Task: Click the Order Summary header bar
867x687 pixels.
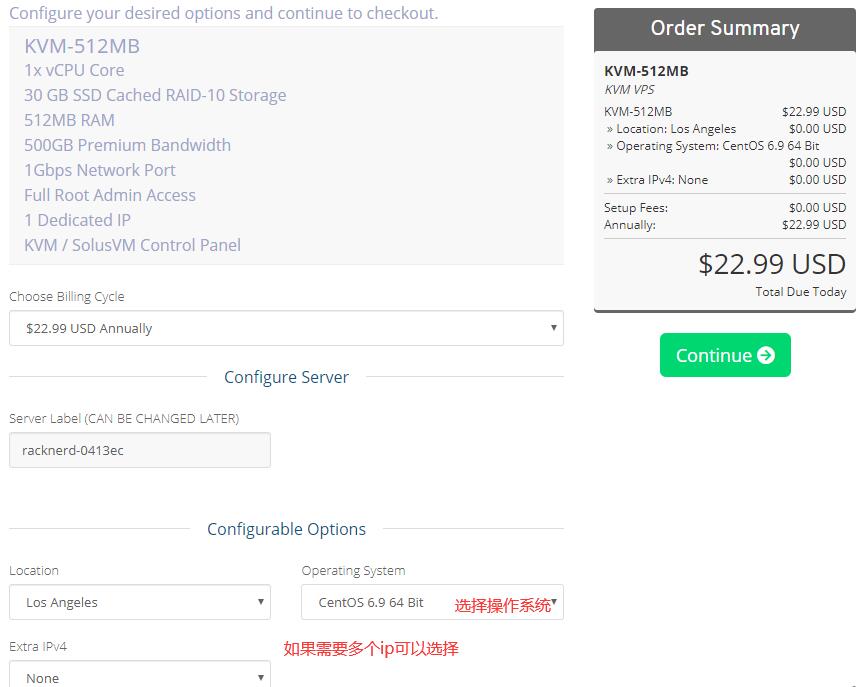Action: click(725, 28)
